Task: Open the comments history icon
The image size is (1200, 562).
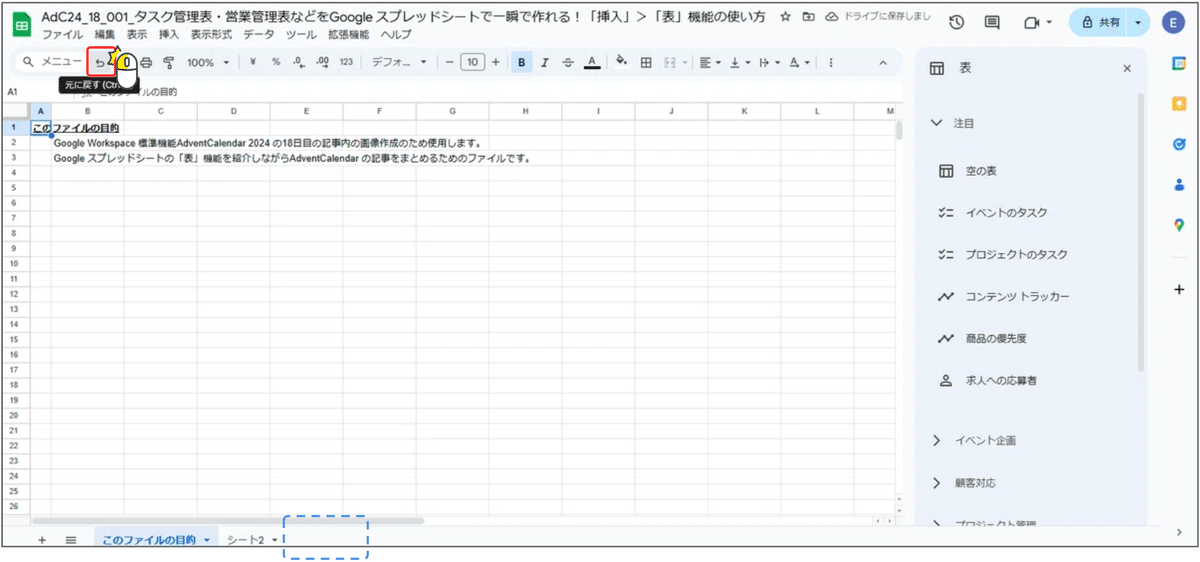Action: tap(992, 22)
